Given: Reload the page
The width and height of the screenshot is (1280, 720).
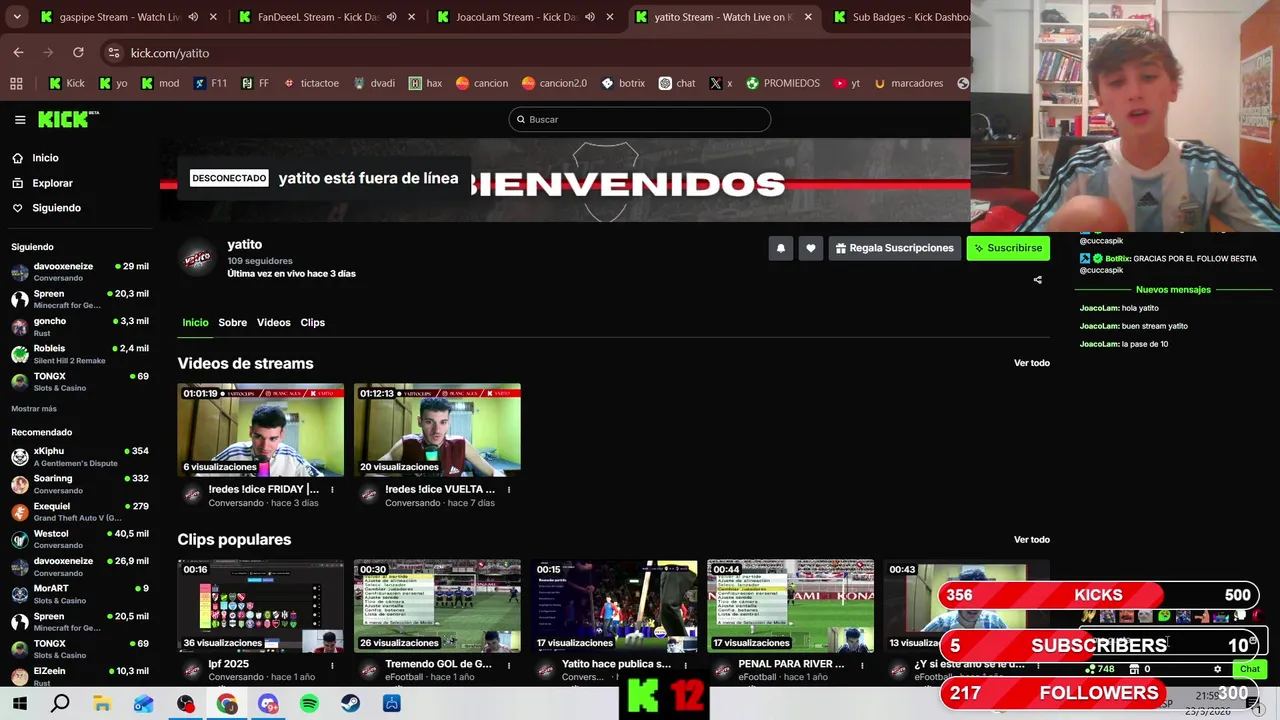Looking at the screenshot, I should [78, 52].
